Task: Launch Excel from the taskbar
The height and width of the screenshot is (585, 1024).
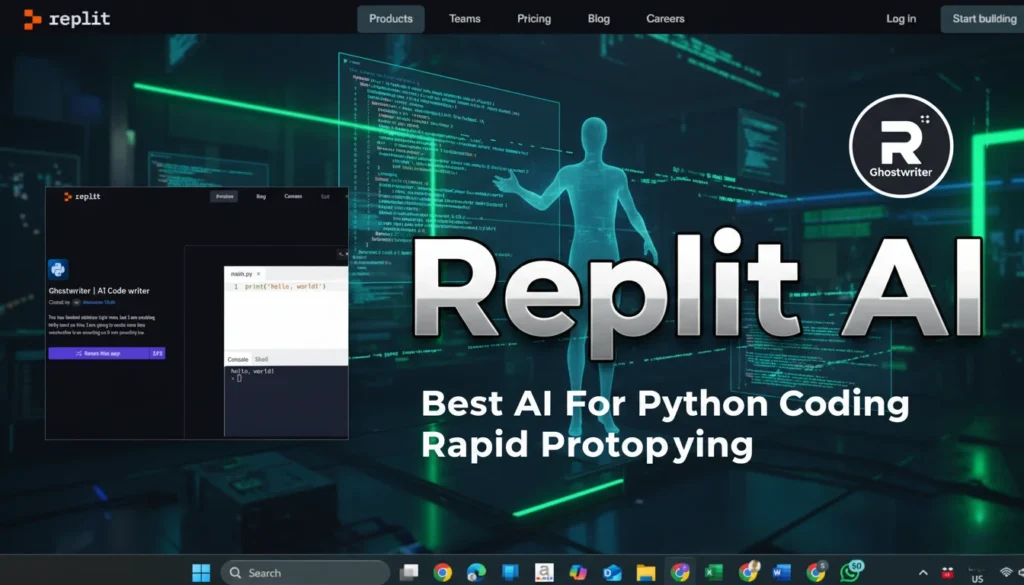Action: pos(713,572)
